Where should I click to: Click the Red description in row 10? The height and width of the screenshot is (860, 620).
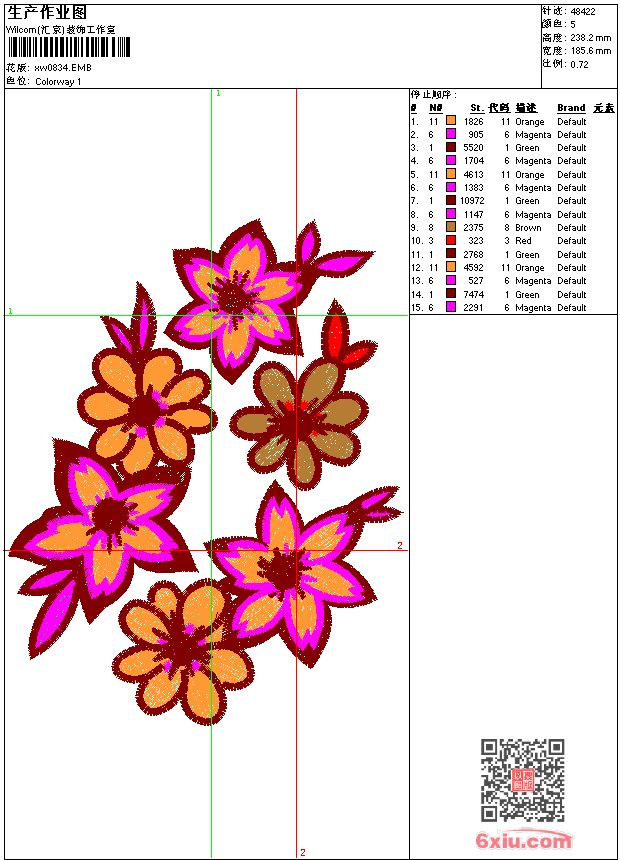coord(523,241)
